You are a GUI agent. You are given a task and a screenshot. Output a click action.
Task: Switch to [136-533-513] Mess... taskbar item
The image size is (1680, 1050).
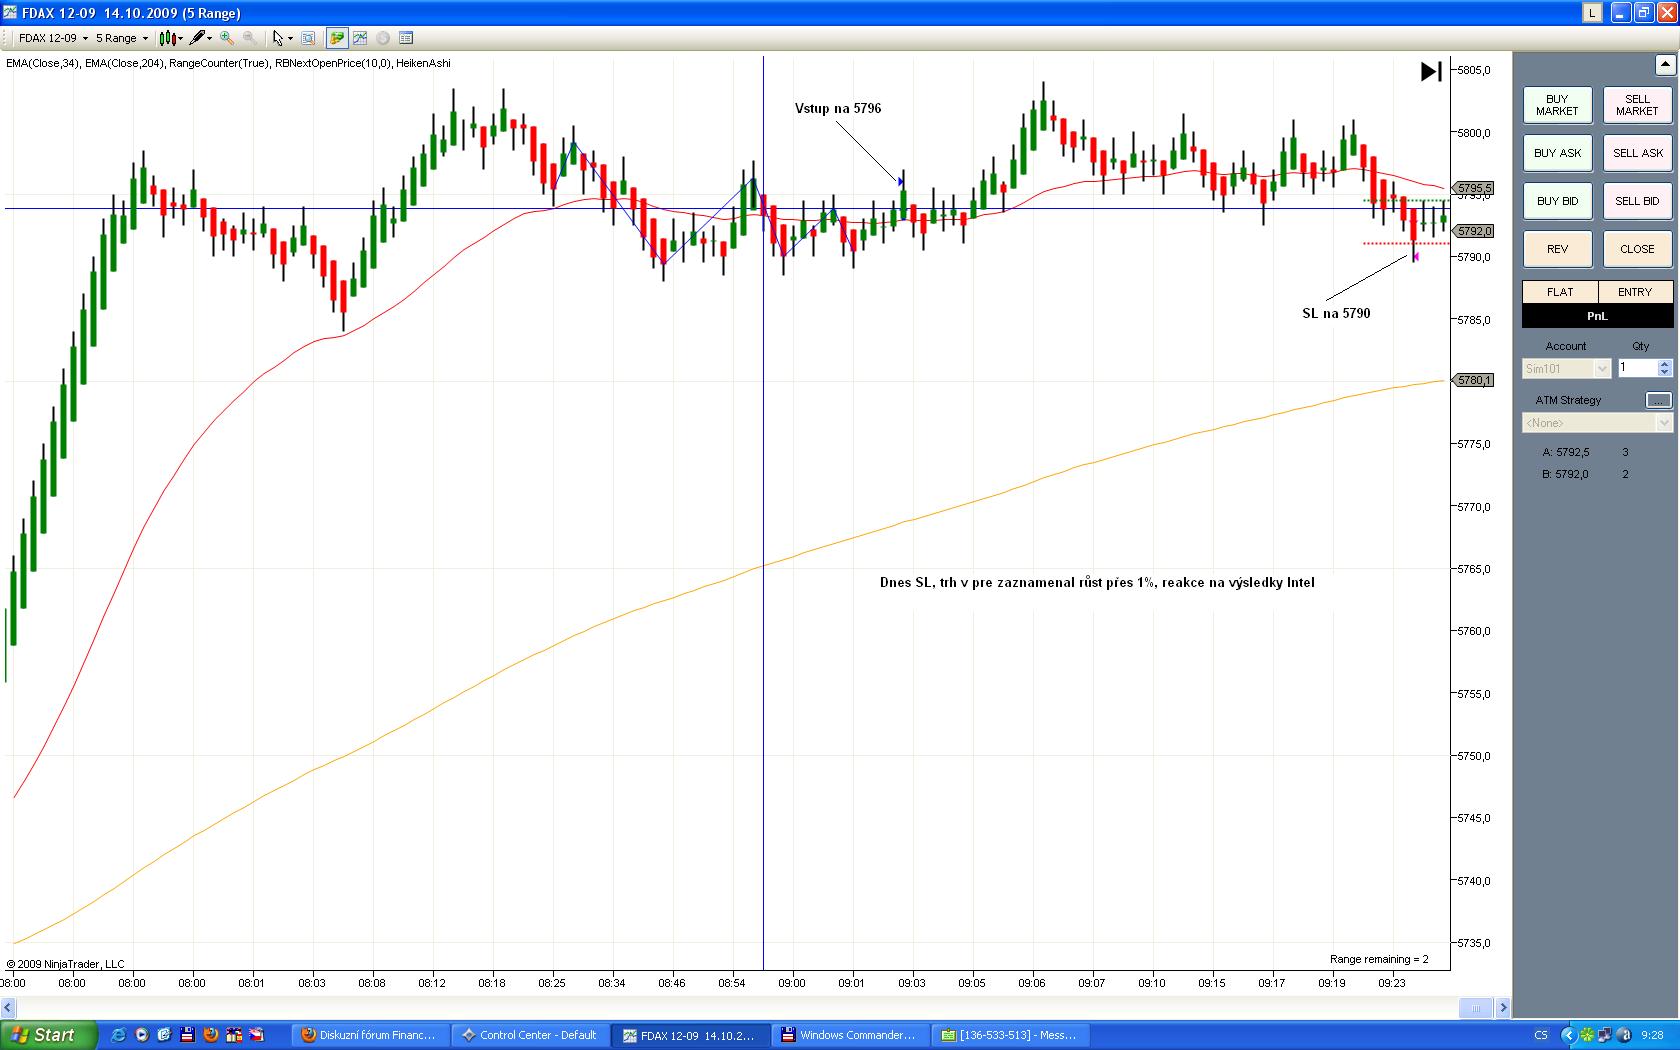point(1010,1035)
